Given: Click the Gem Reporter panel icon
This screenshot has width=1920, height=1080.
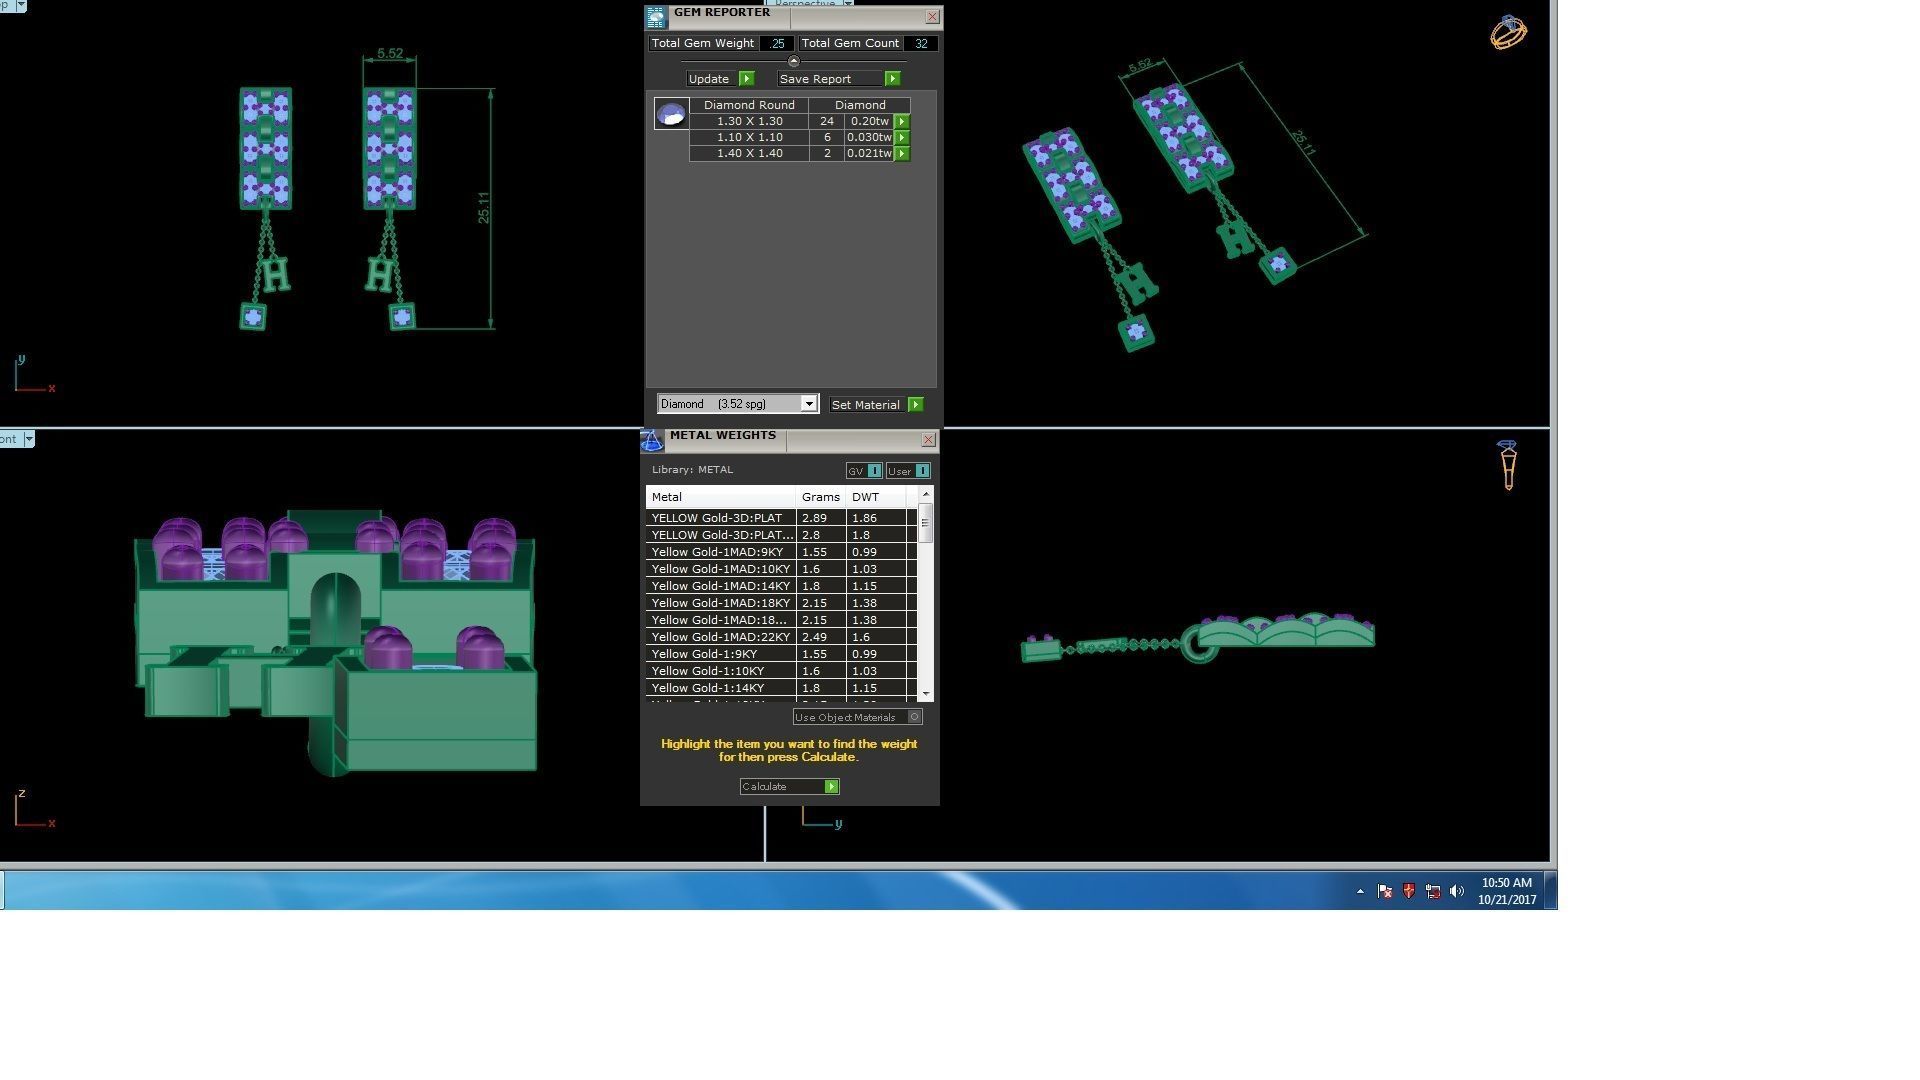Looking at the screenshot, I should tap(656, 17).
